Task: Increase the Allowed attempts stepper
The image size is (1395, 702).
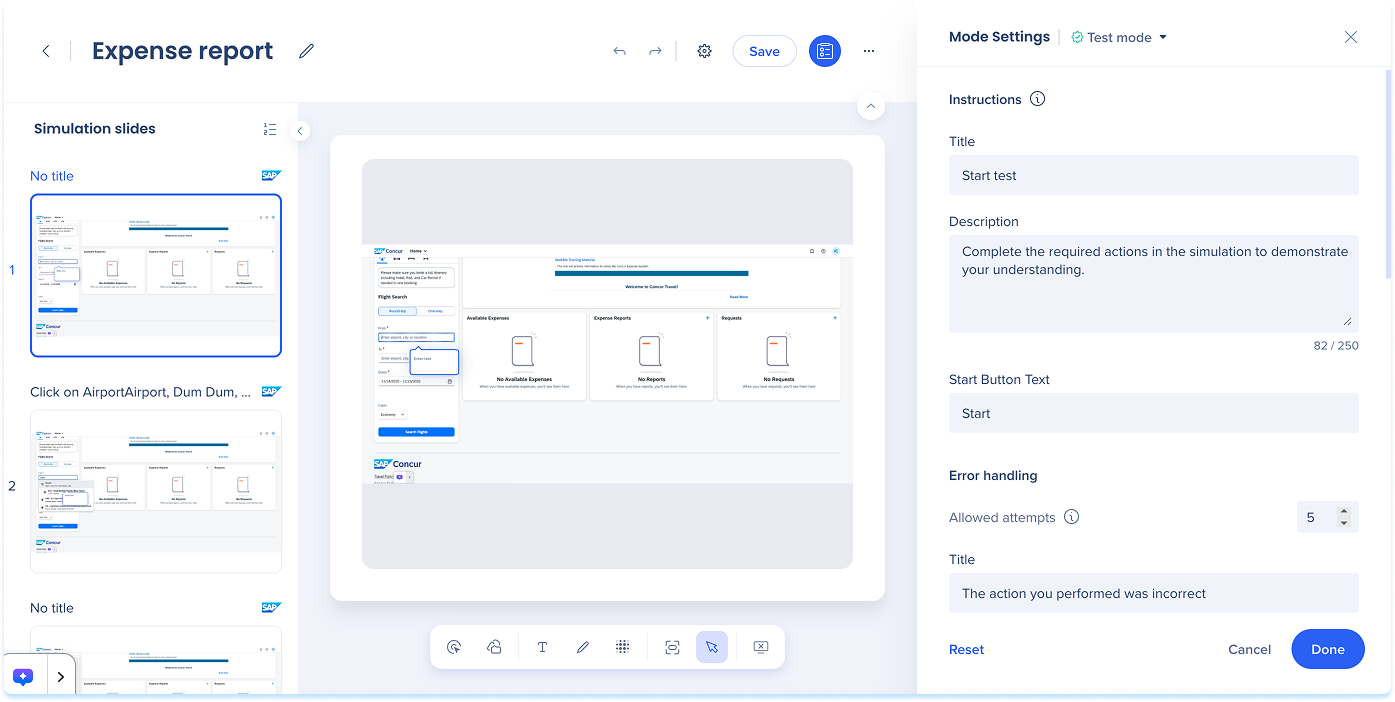Action: point(1343,511)
